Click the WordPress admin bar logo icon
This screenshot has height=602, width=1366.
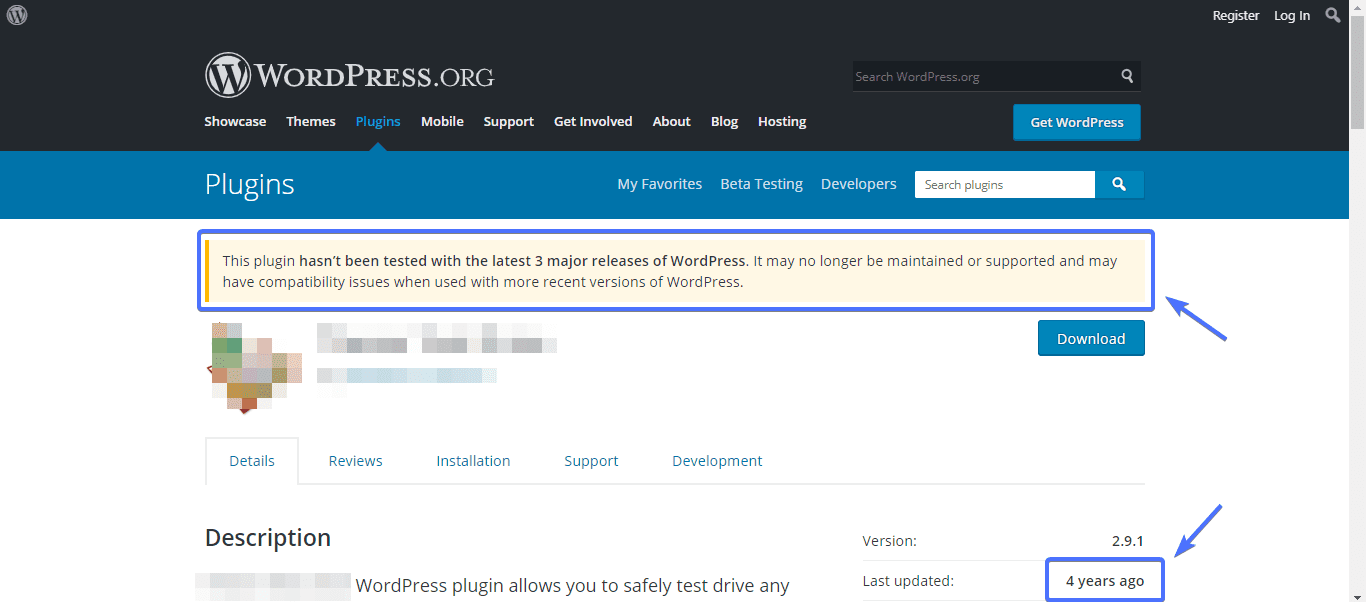point(17,15)
